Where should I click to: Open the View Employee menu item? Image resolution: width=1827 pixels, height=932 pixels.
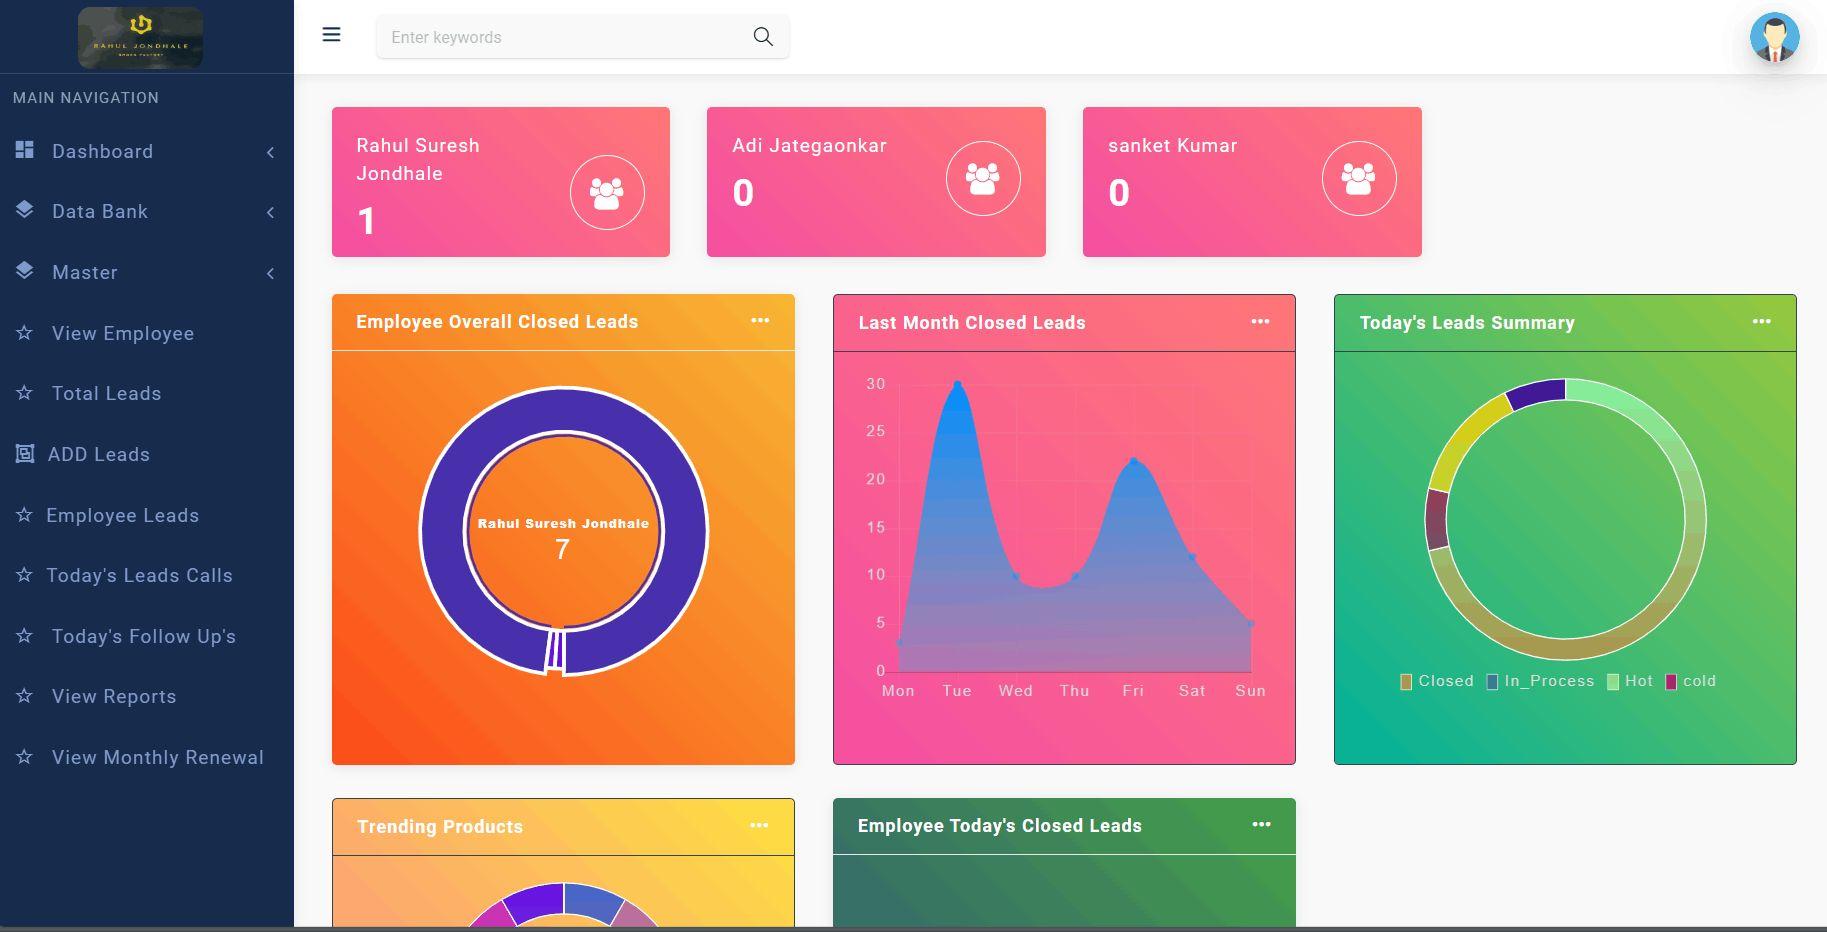point(123,334)
